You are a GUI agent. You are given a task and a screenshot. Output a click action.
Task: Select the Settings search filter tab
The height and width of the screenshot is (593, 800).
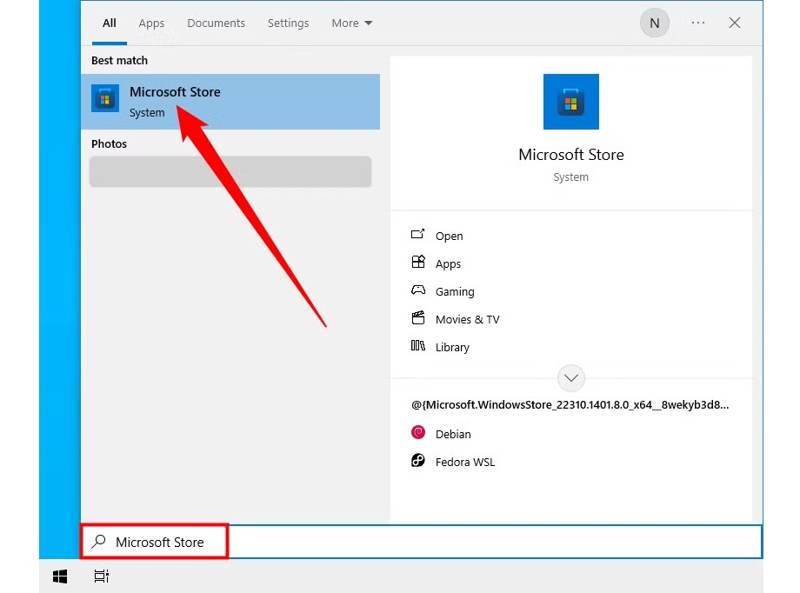[288, 23]
